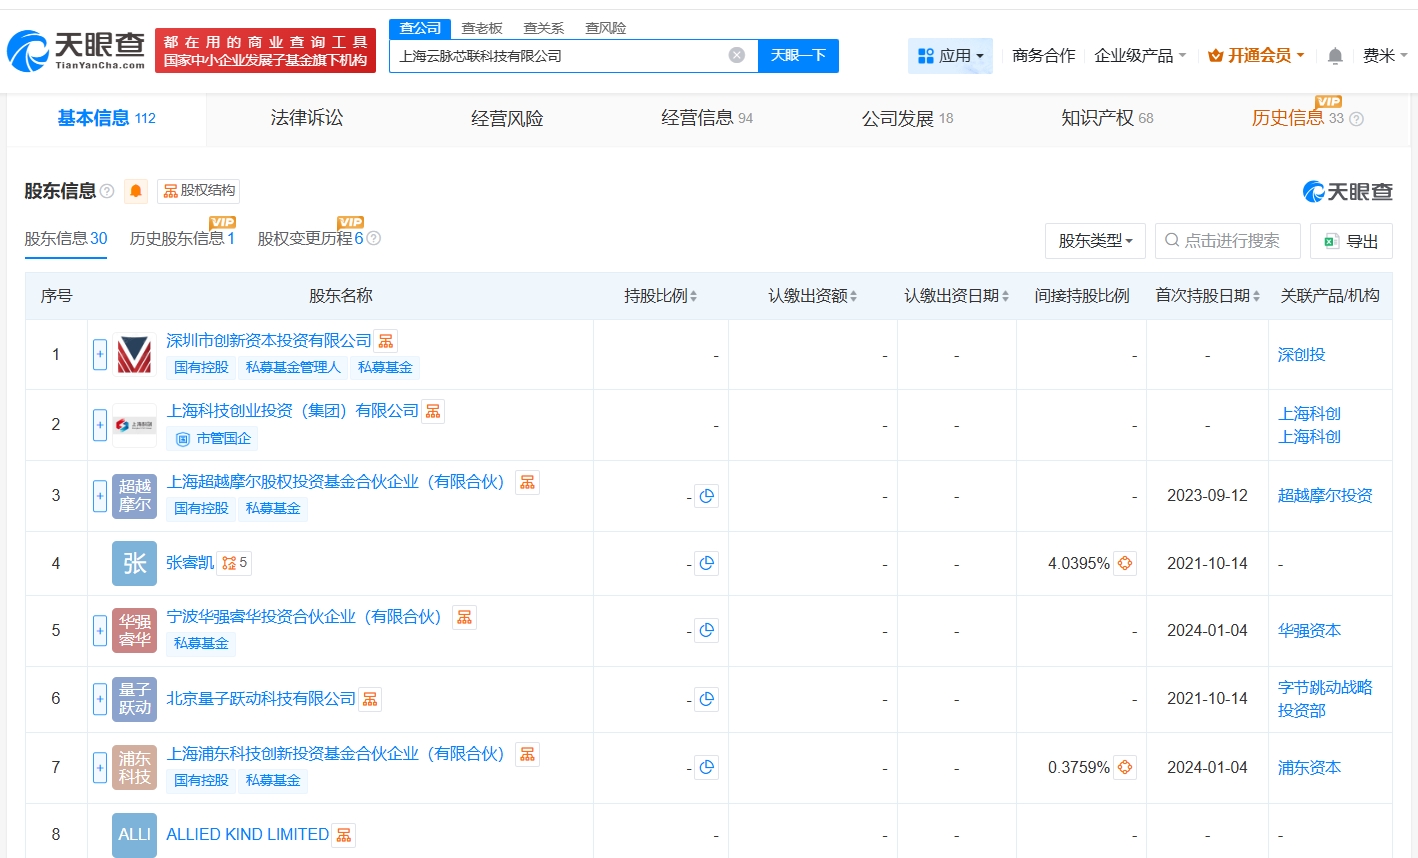Screen dimensions: 1418x858
Task: Click indirect holding path icon beside 4.0395%
Action: click(x=1125, y=564)
